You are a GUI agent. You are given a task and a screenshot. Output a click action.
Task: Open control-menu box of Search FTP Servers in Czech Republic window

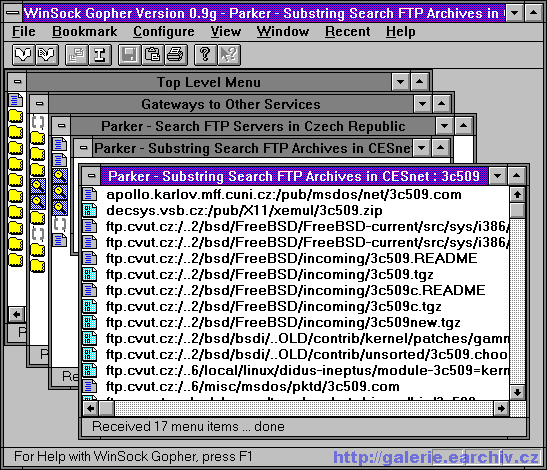coord(61,126)
